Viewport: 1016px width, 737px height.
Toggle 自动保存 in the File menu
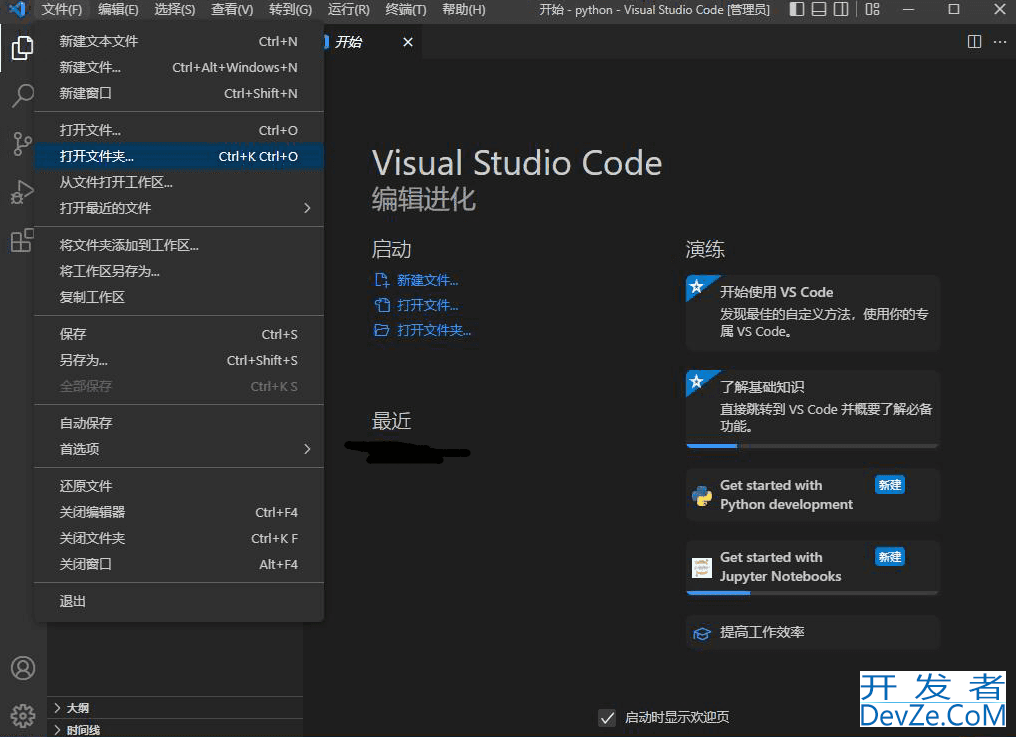point(179,423)
